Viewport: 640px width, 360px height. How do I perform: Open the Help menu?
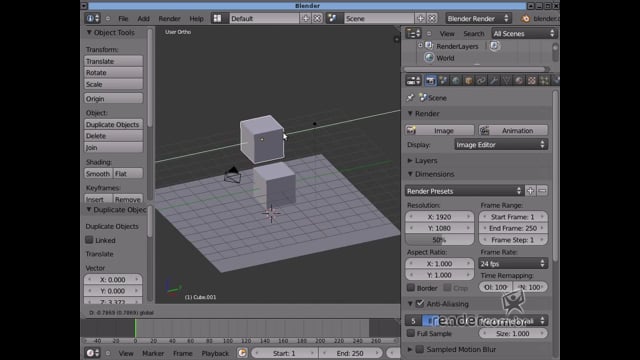pyautogui.click(x=196, y=19)
